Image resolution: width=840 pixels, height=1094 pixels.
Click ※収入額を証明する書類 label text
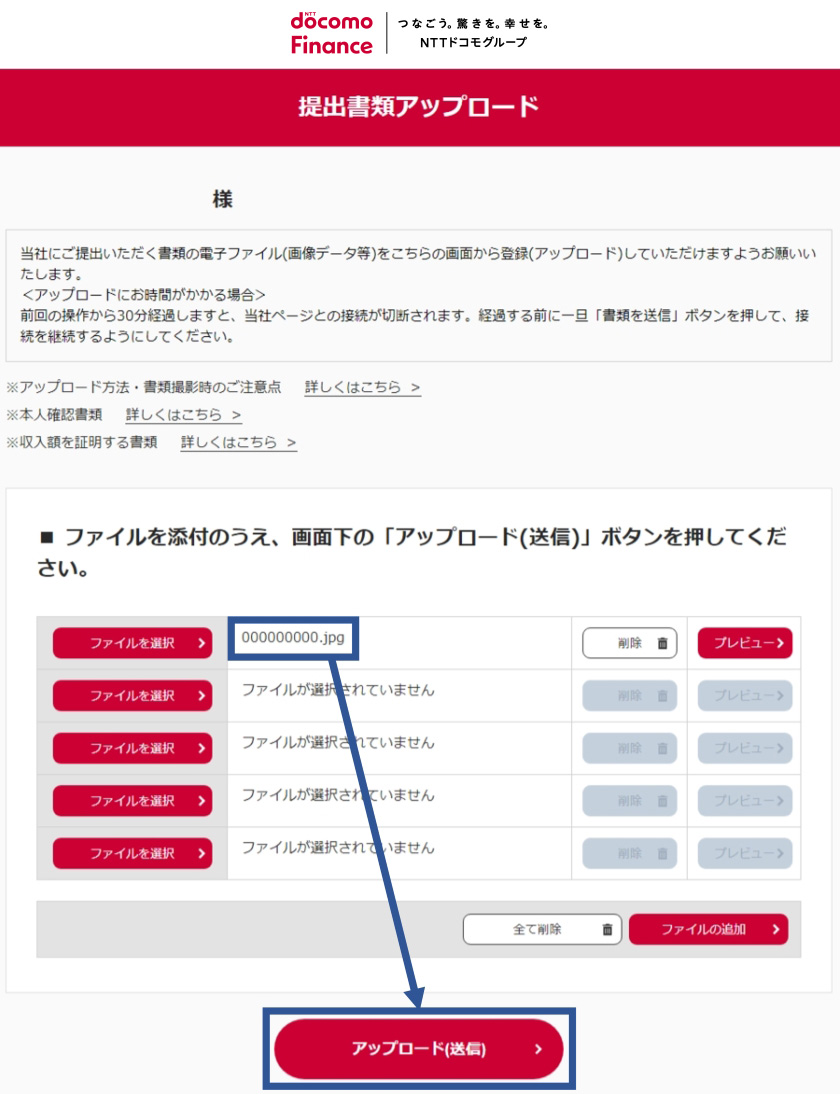pyautogui.click(x=82, y=442)
